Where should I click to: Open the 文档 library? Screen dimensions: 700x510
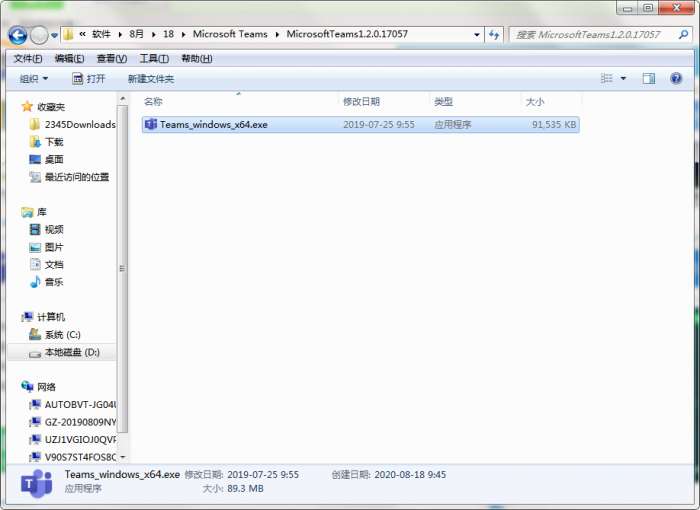pos(54,265)
